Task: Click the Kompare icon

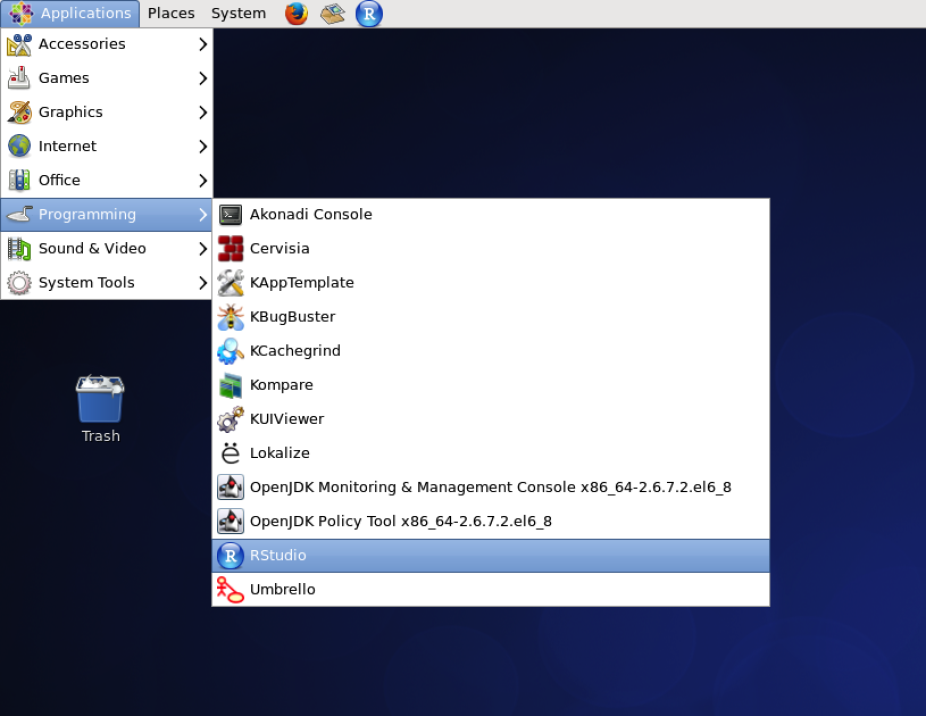Action: pyautogui.click(x=230, y=385)
